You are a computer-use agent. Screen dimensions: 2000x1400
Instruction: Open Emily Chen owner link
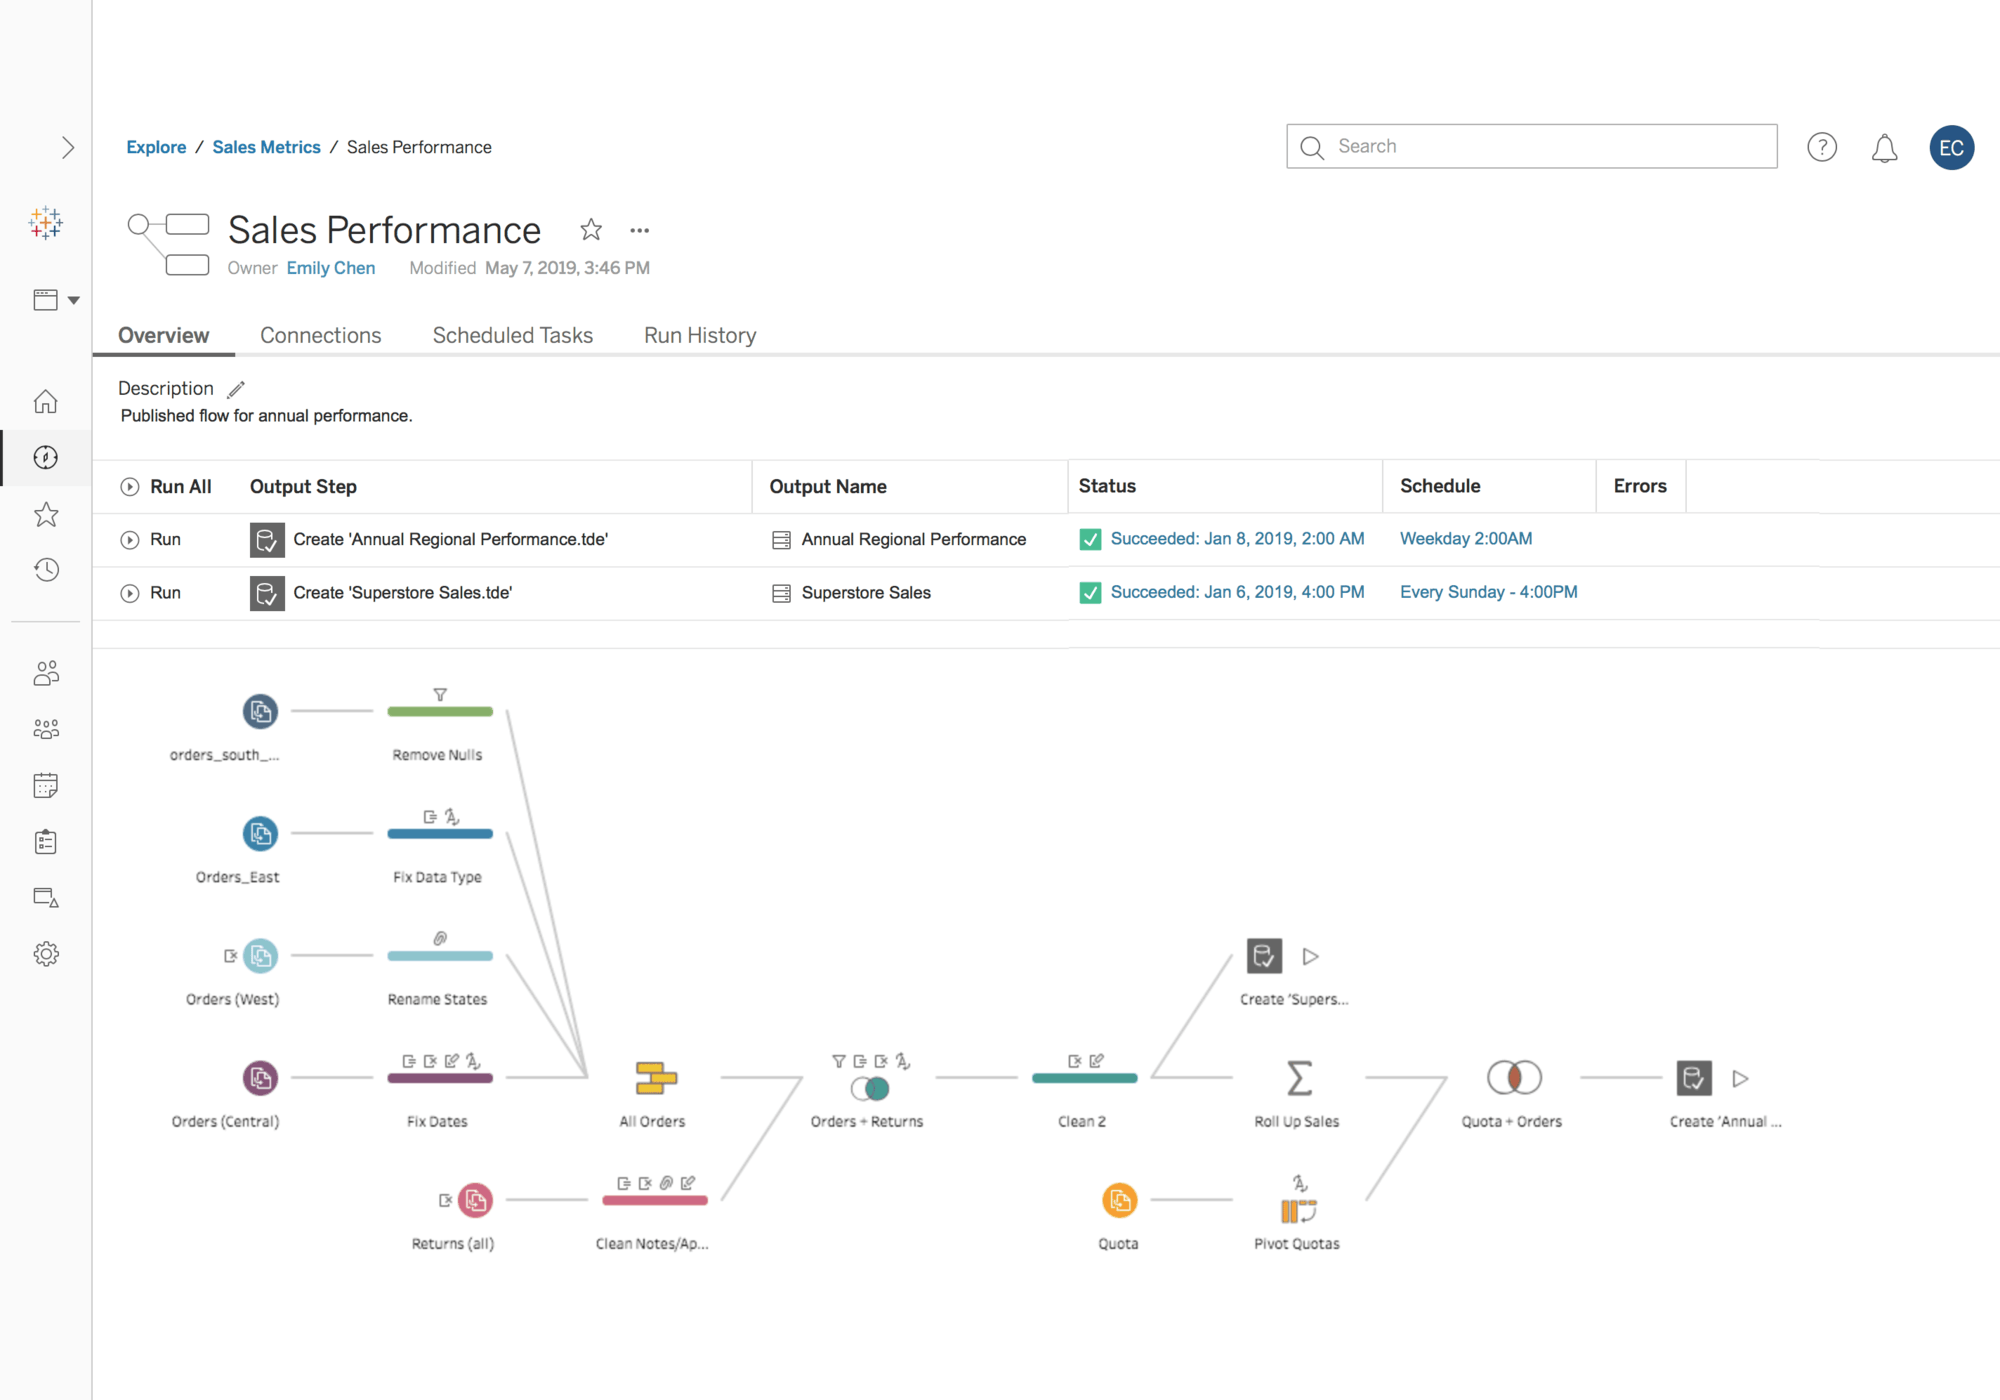point(330,268)
